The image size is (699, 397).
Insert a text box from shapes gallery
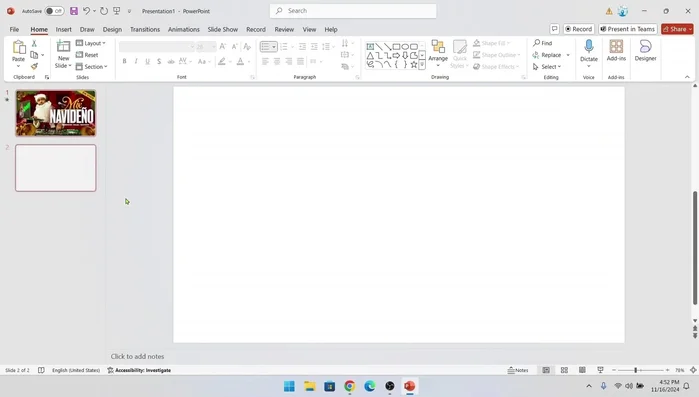[x=370, y=46]
